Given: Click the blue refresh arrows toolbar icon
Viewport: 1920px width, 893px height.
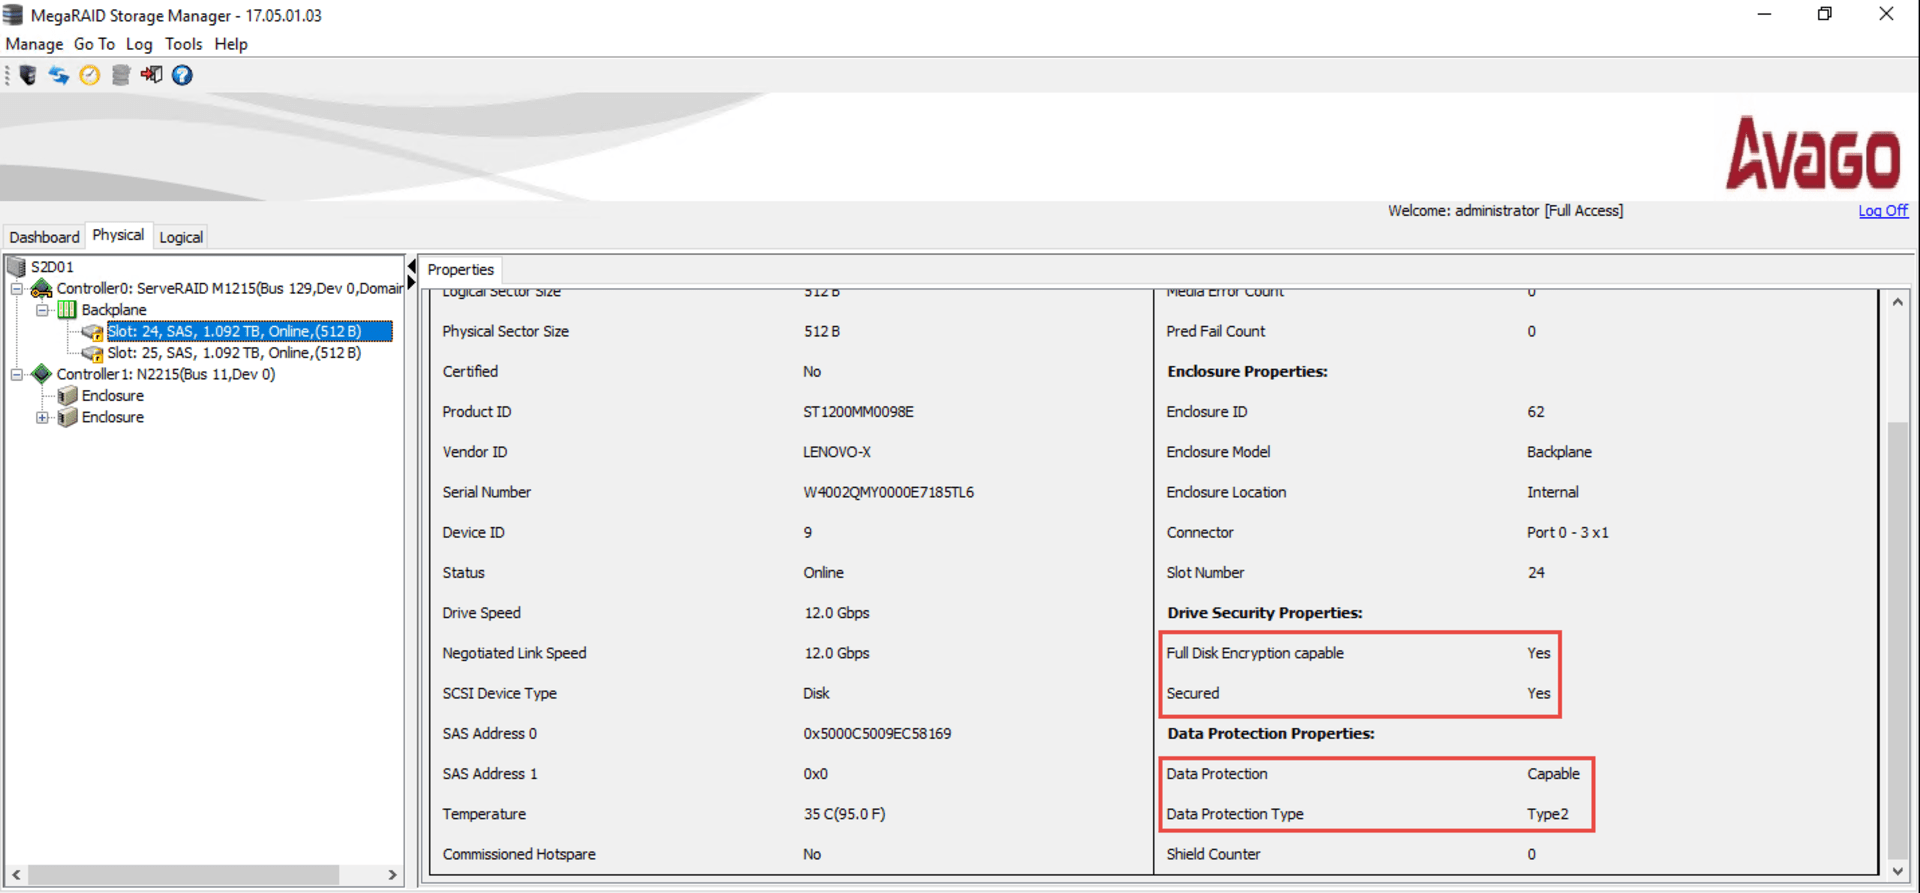Looking at the screenshot, I should [x=59, y=75].
